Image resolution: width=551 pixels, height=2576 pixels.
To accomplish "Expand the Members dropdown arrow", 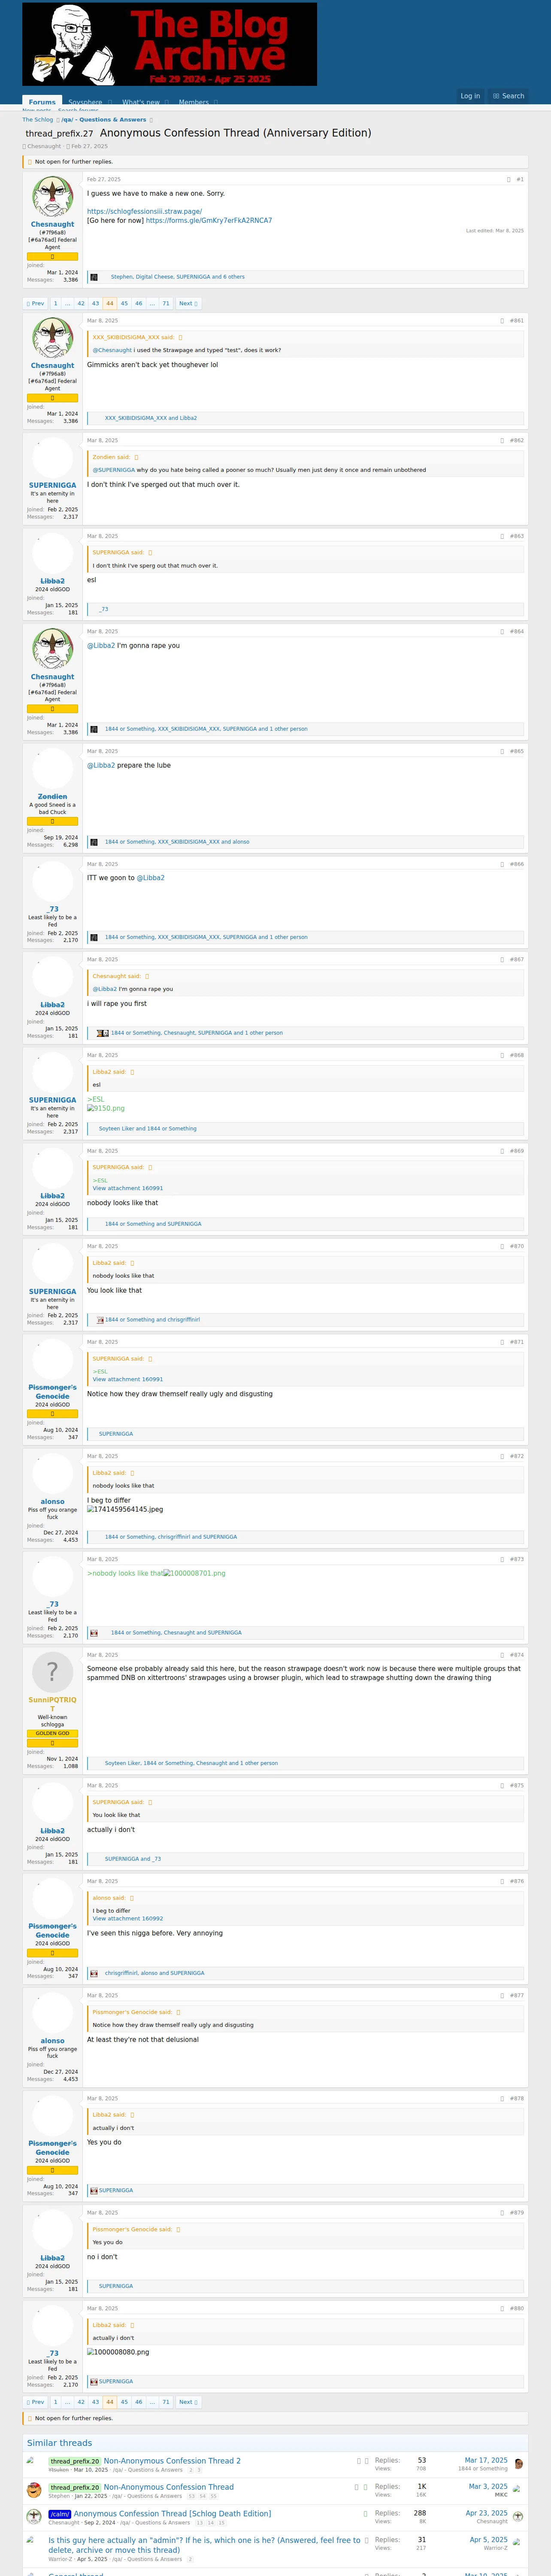I will point(216,102).
